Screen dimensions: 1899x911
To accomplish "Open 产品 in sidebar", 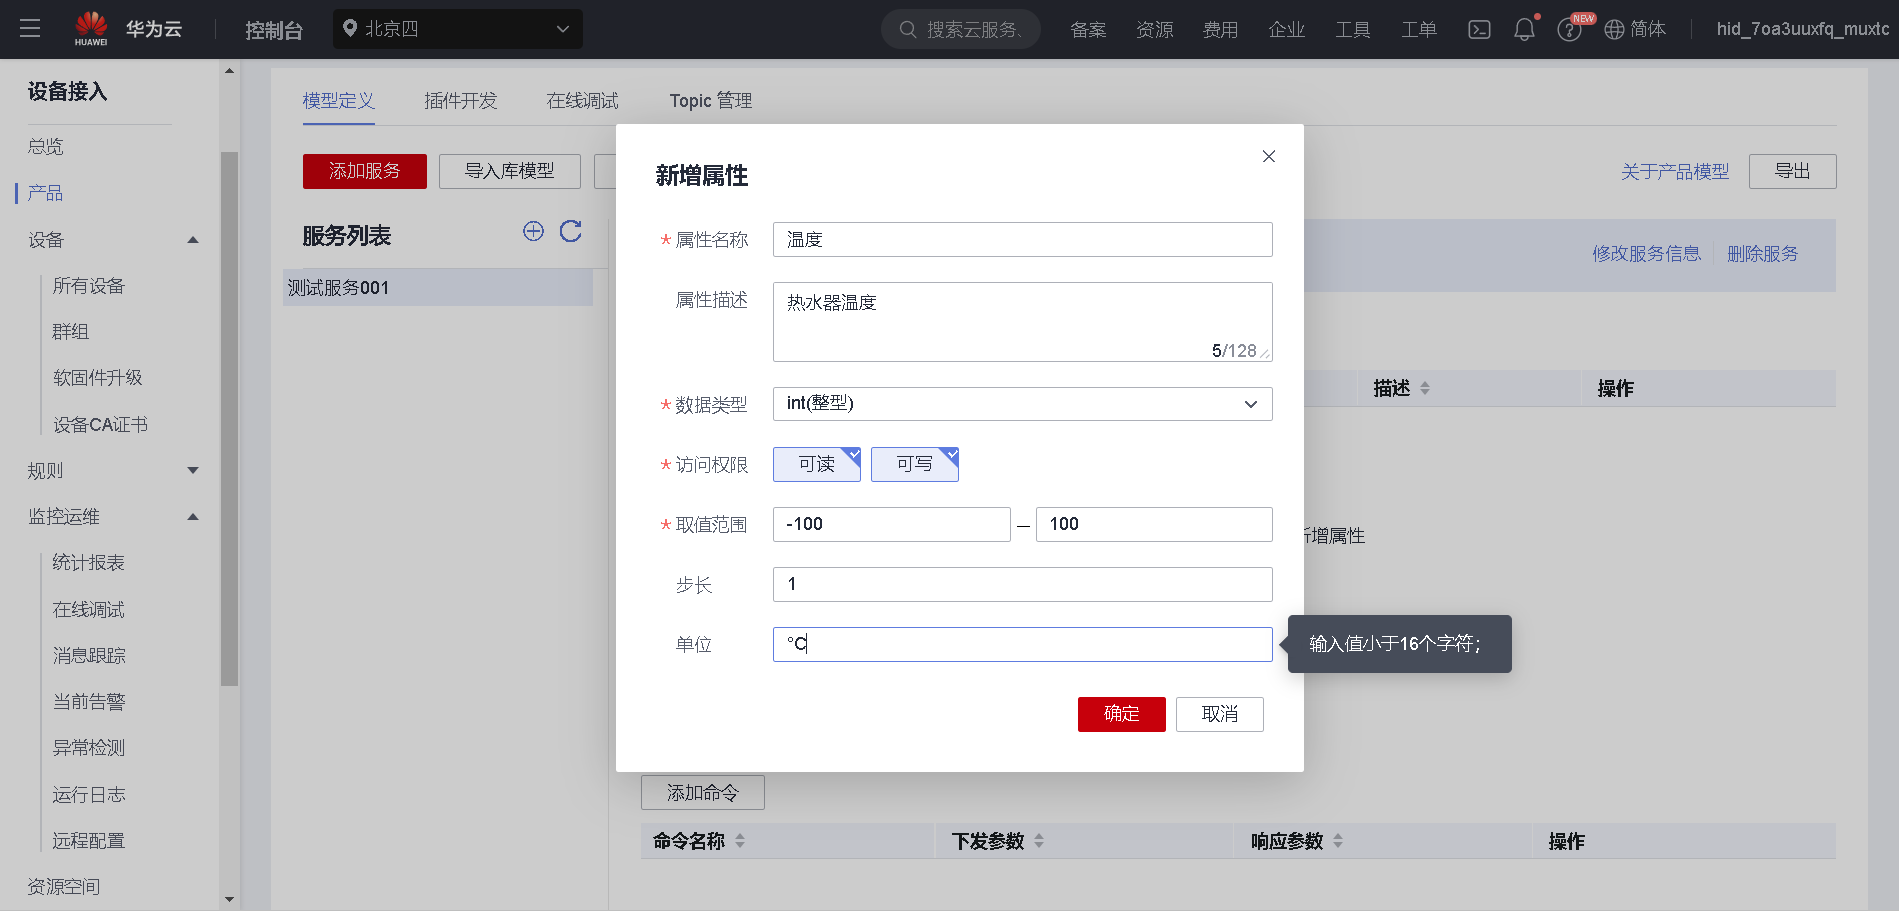I will pos(46,193).
